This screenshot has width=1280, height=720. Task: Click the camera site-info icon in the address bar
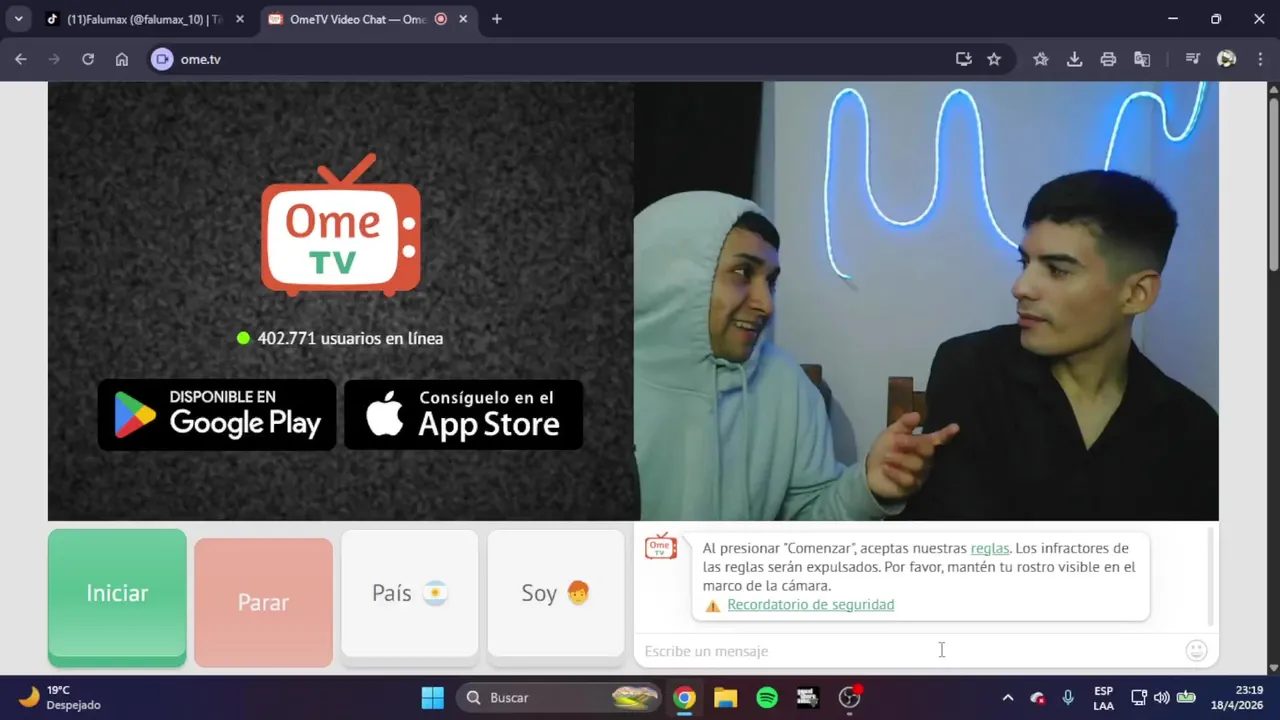click(162, 59)
